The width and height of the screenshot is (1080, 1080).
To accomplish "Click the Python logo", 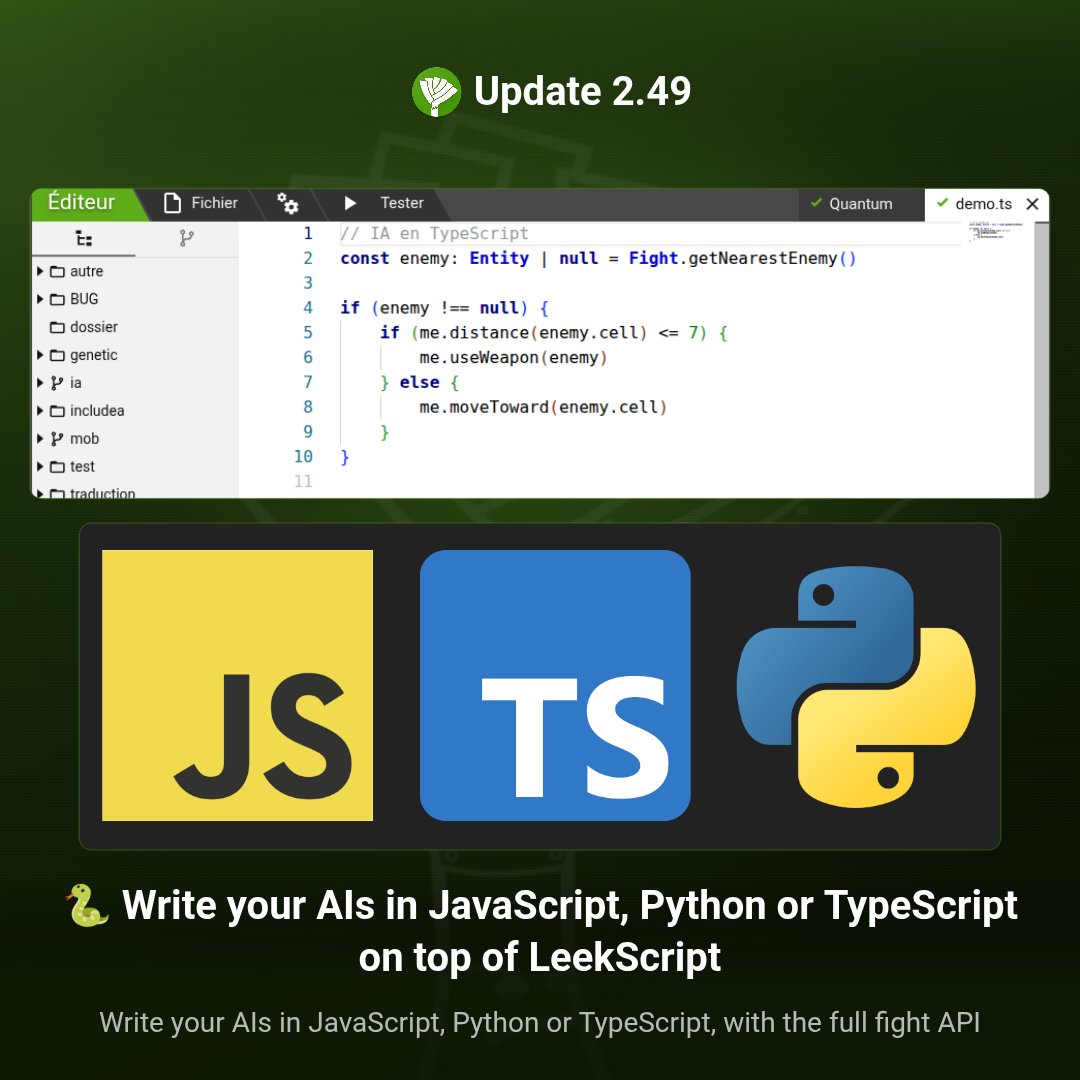I will coord(856,687).
